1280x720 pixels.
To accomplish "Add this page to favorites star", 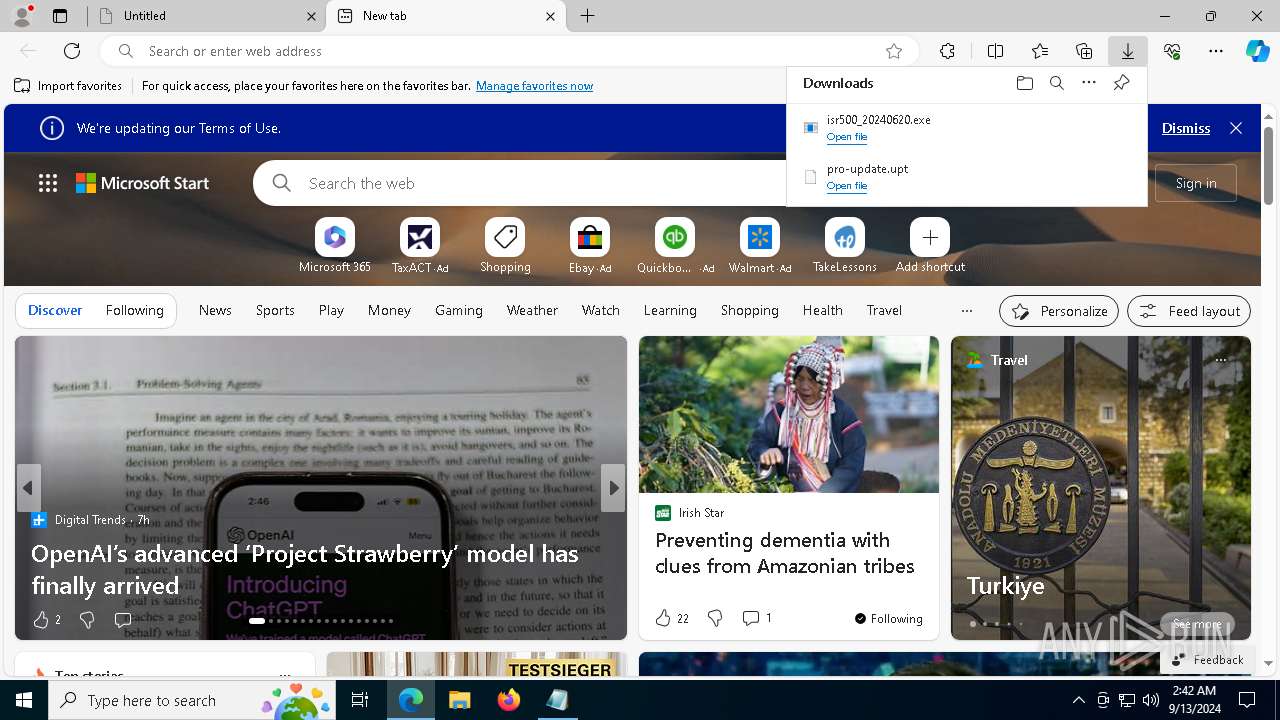I will point(894,51).
